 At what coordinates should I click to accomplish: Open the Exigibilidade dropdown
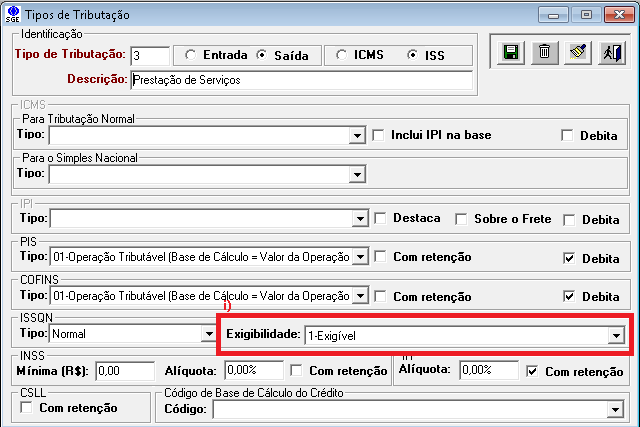tap(615, 336)
